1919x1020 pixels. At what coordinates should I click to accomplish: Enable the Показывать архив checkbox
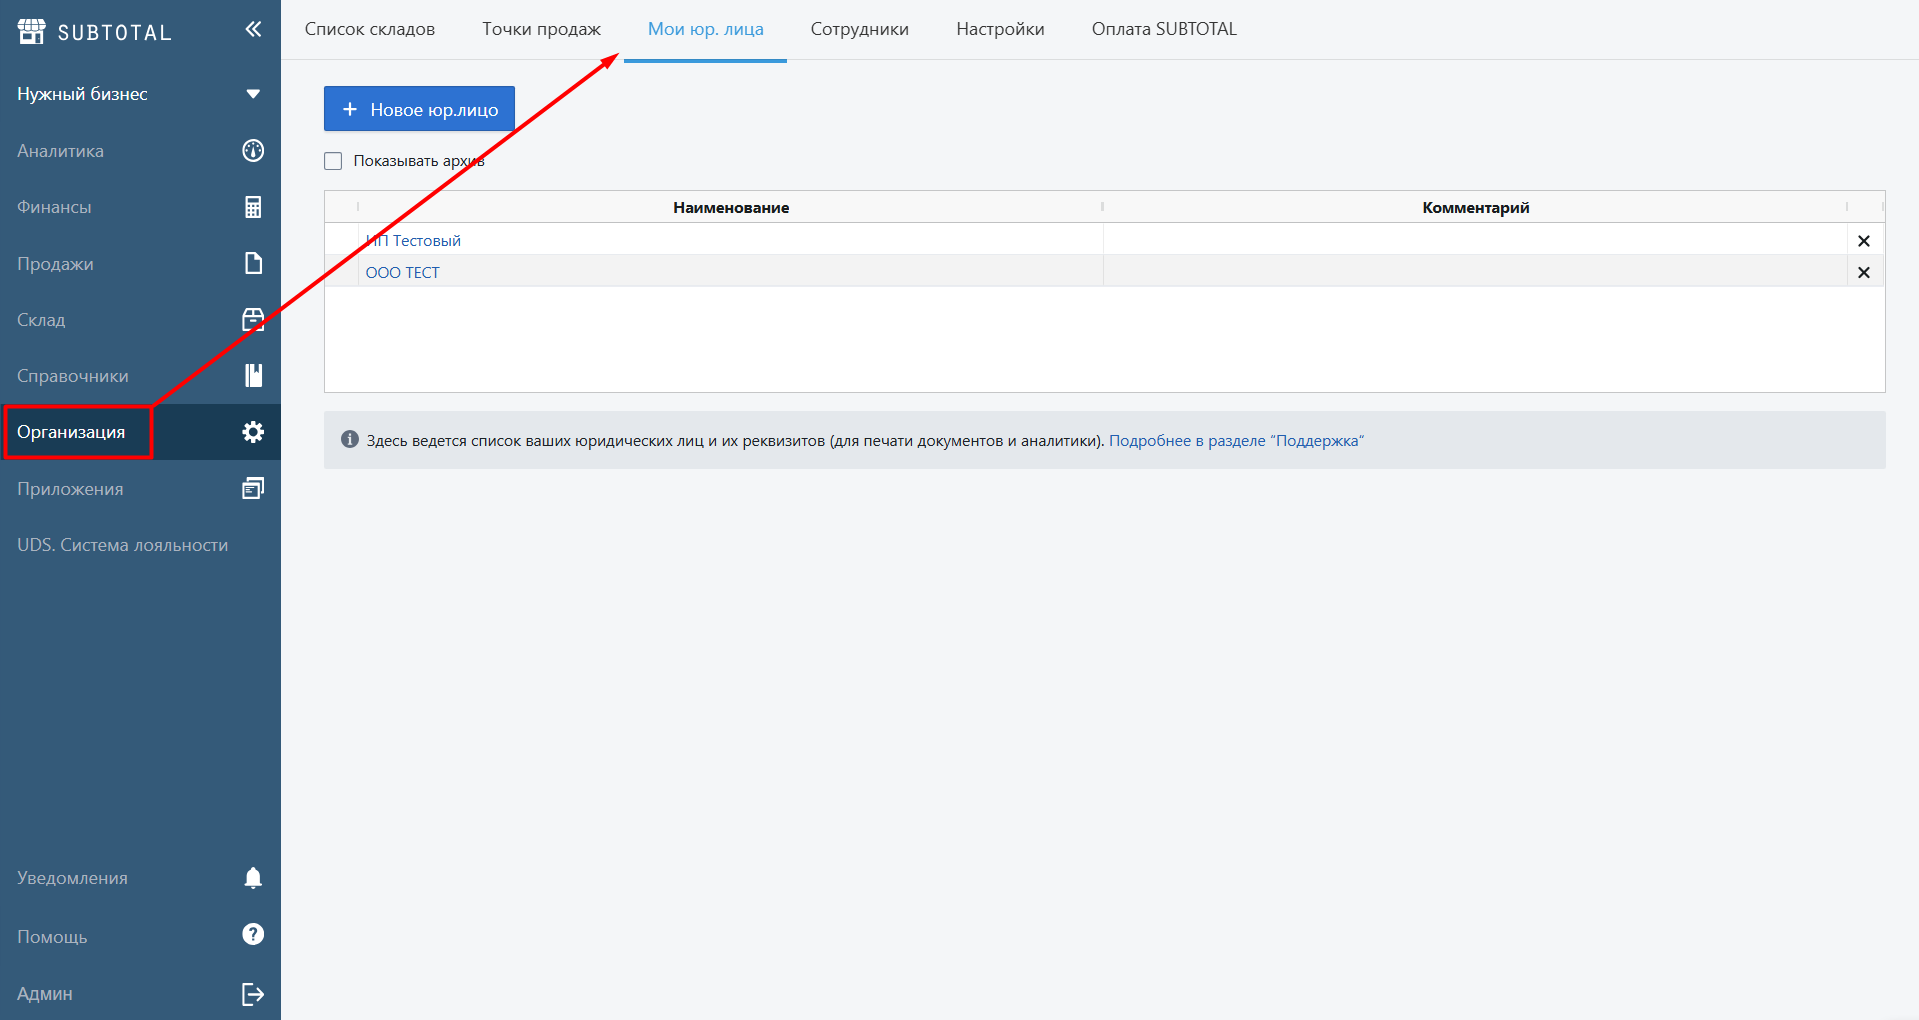point(333,161)
